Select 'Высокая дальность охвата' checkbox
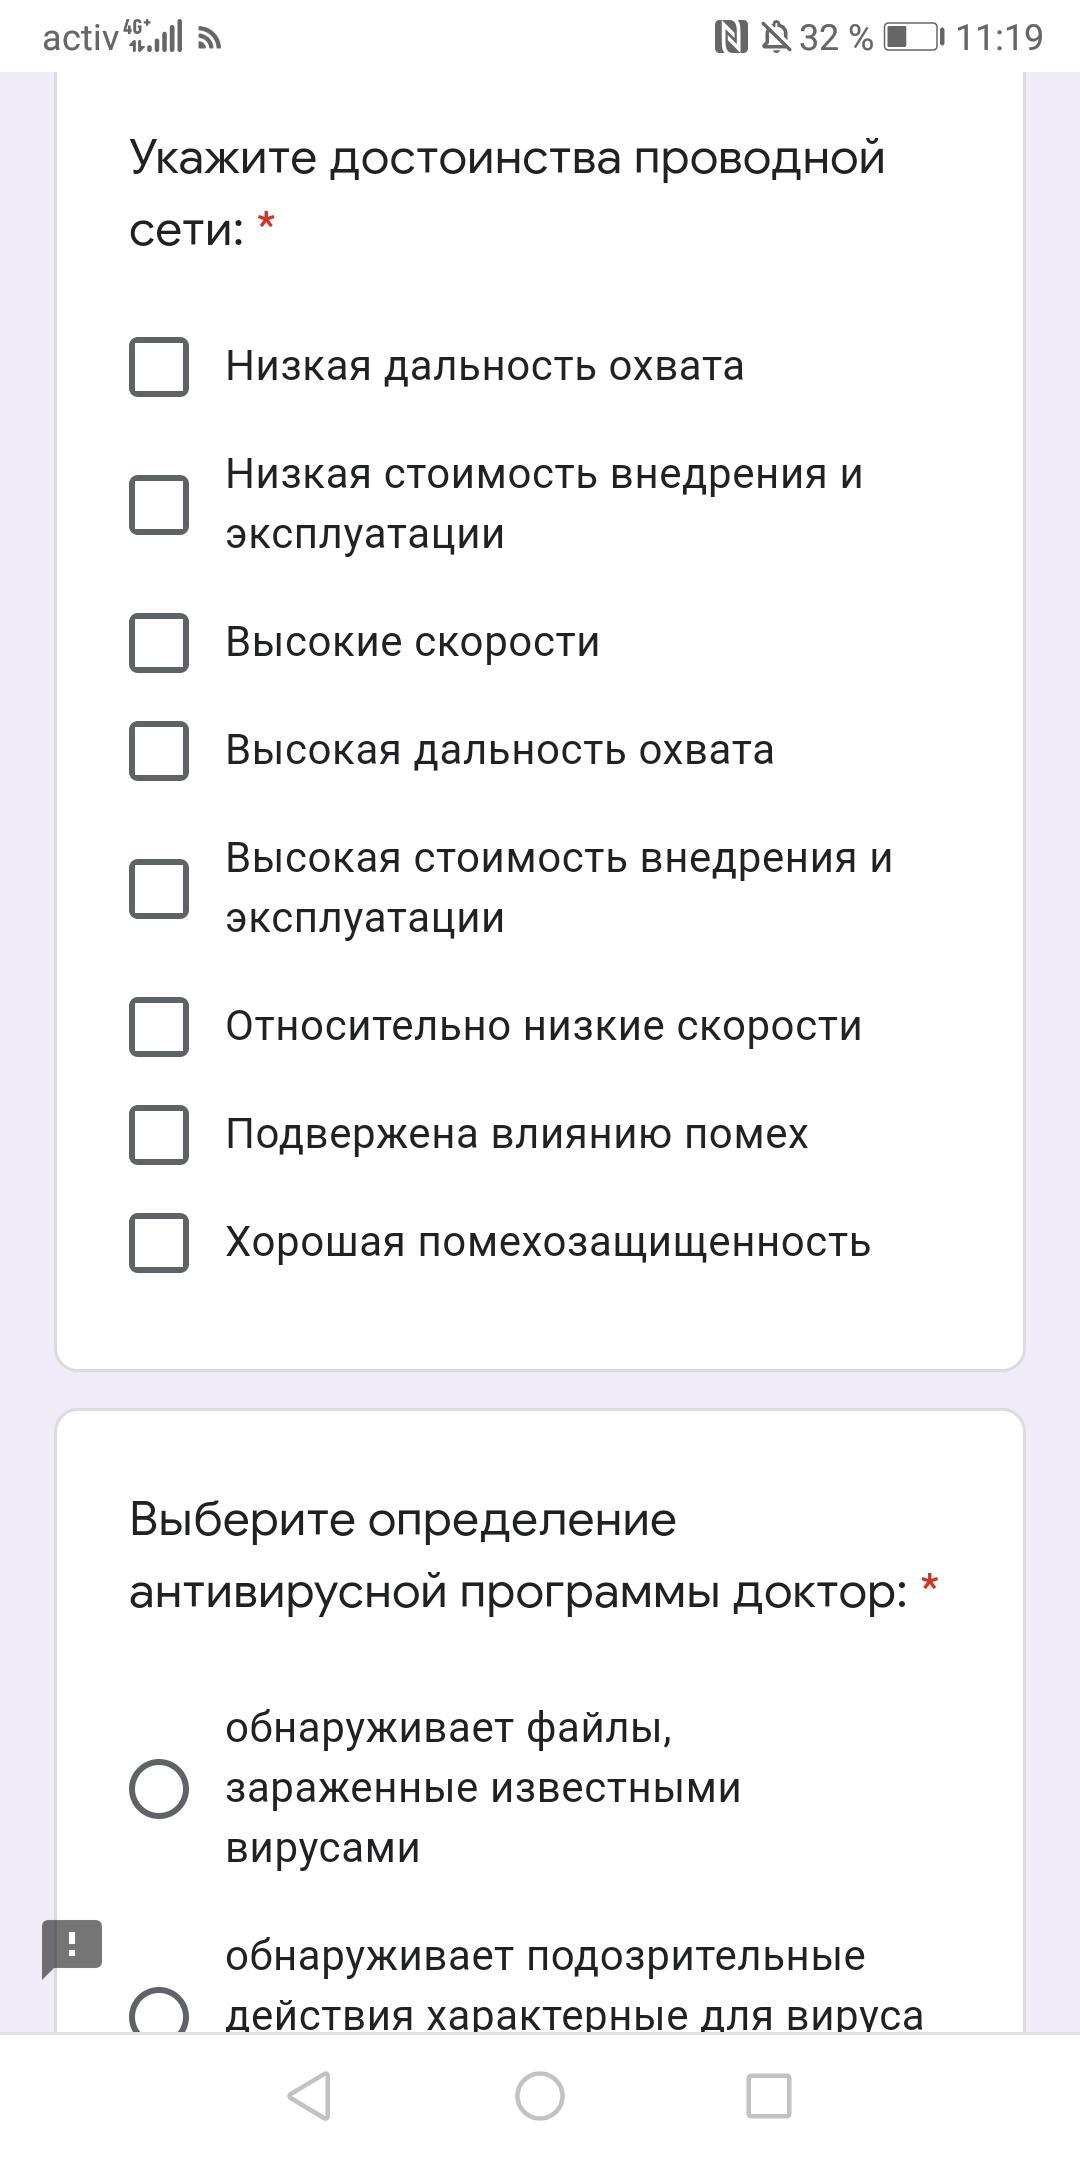The height and width of the screenshot is (2160, 1080). tap(159, 750)
